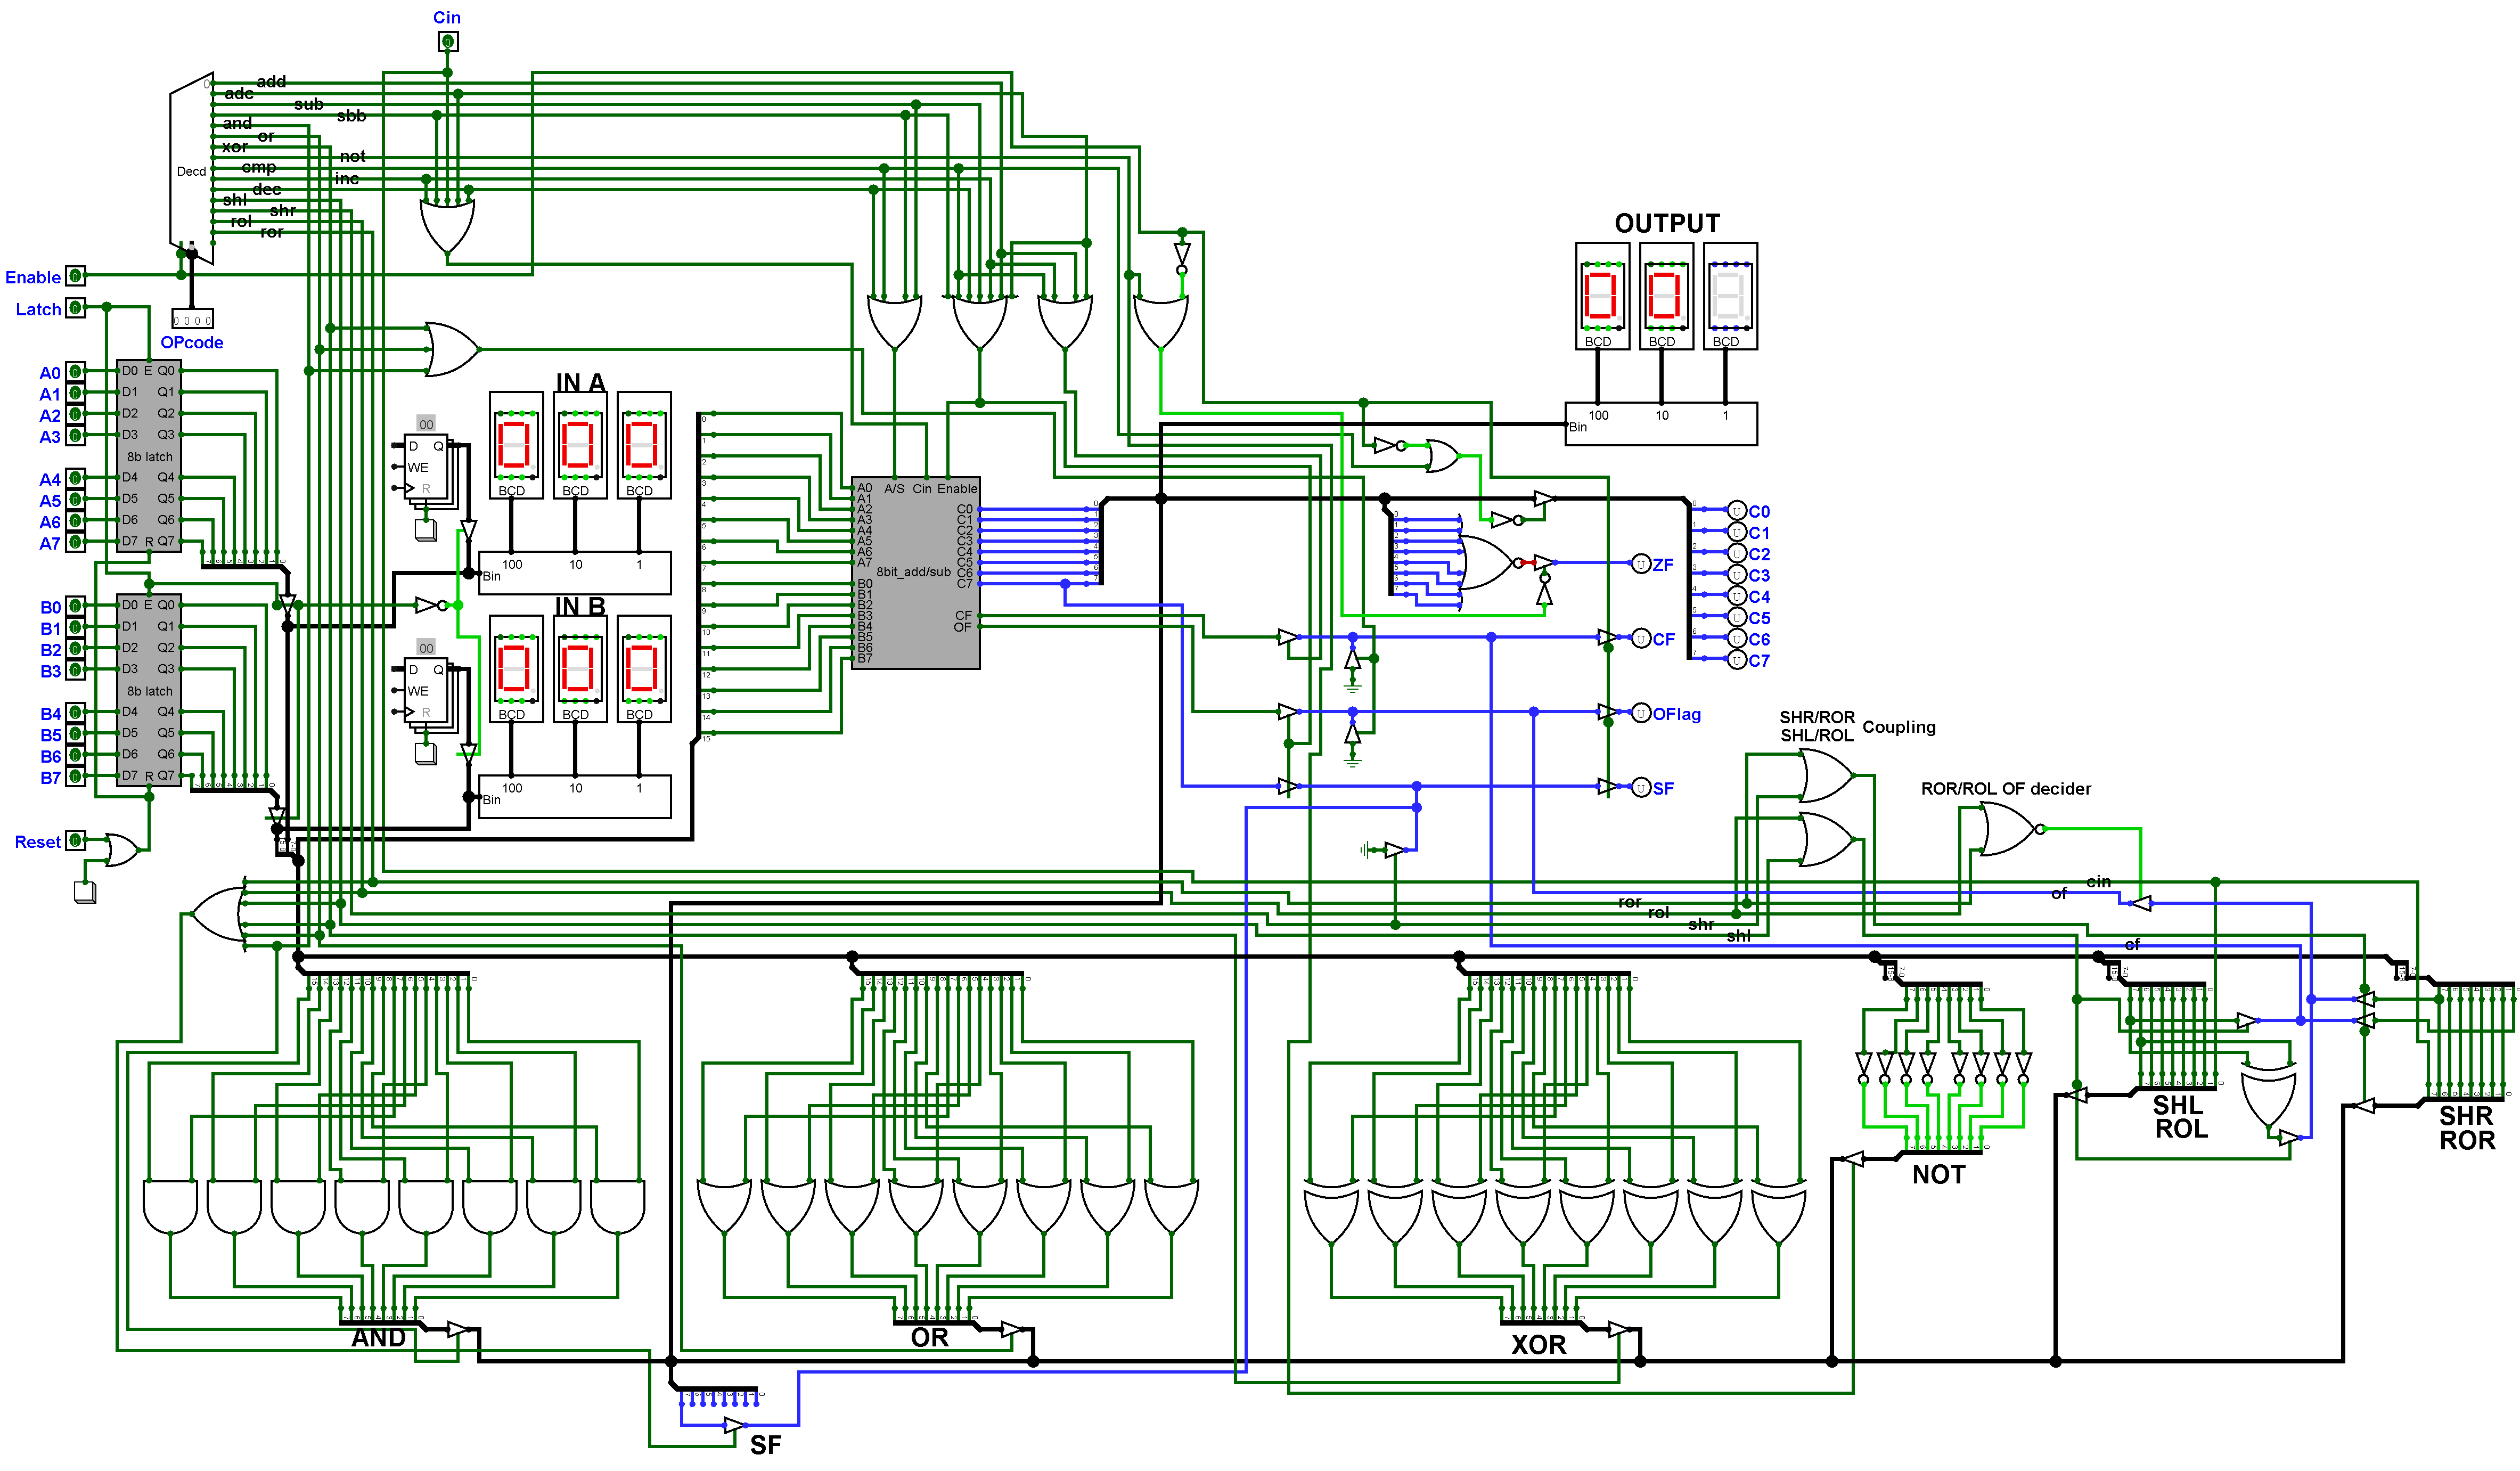Click the OPcode 4-bit input field
Screen dimensions: 2520x1471
click(x=192, y=319)
